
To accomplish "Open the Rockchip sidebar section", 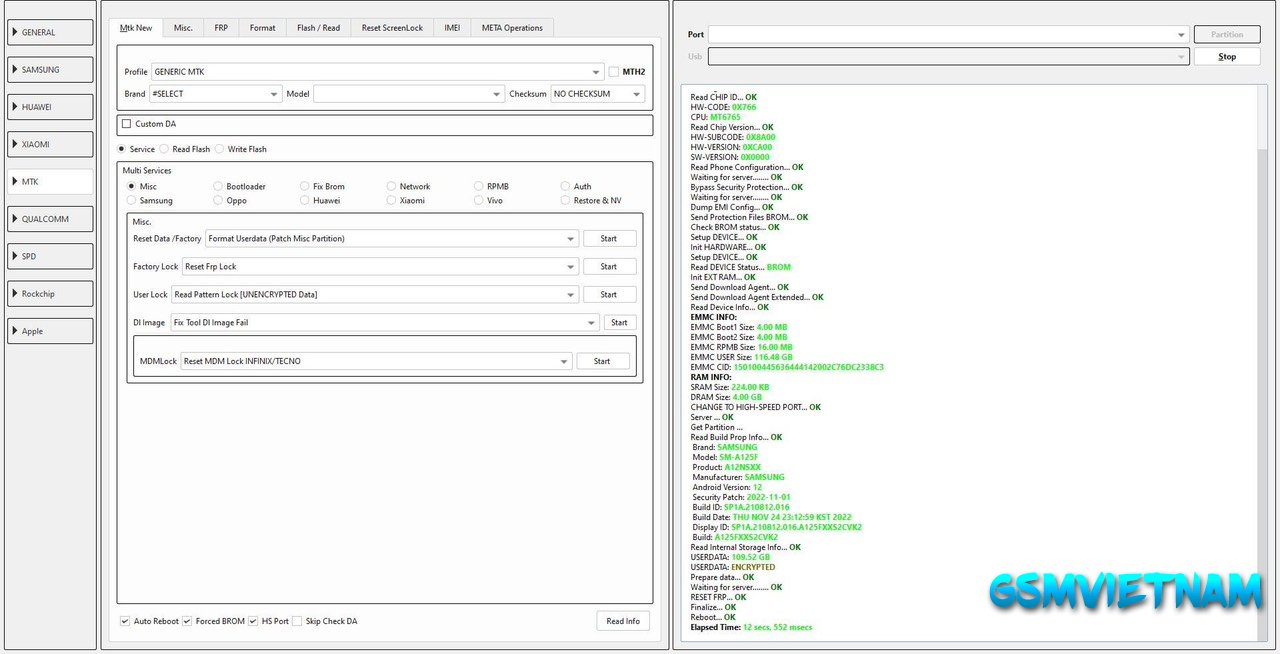I will 50,294.
